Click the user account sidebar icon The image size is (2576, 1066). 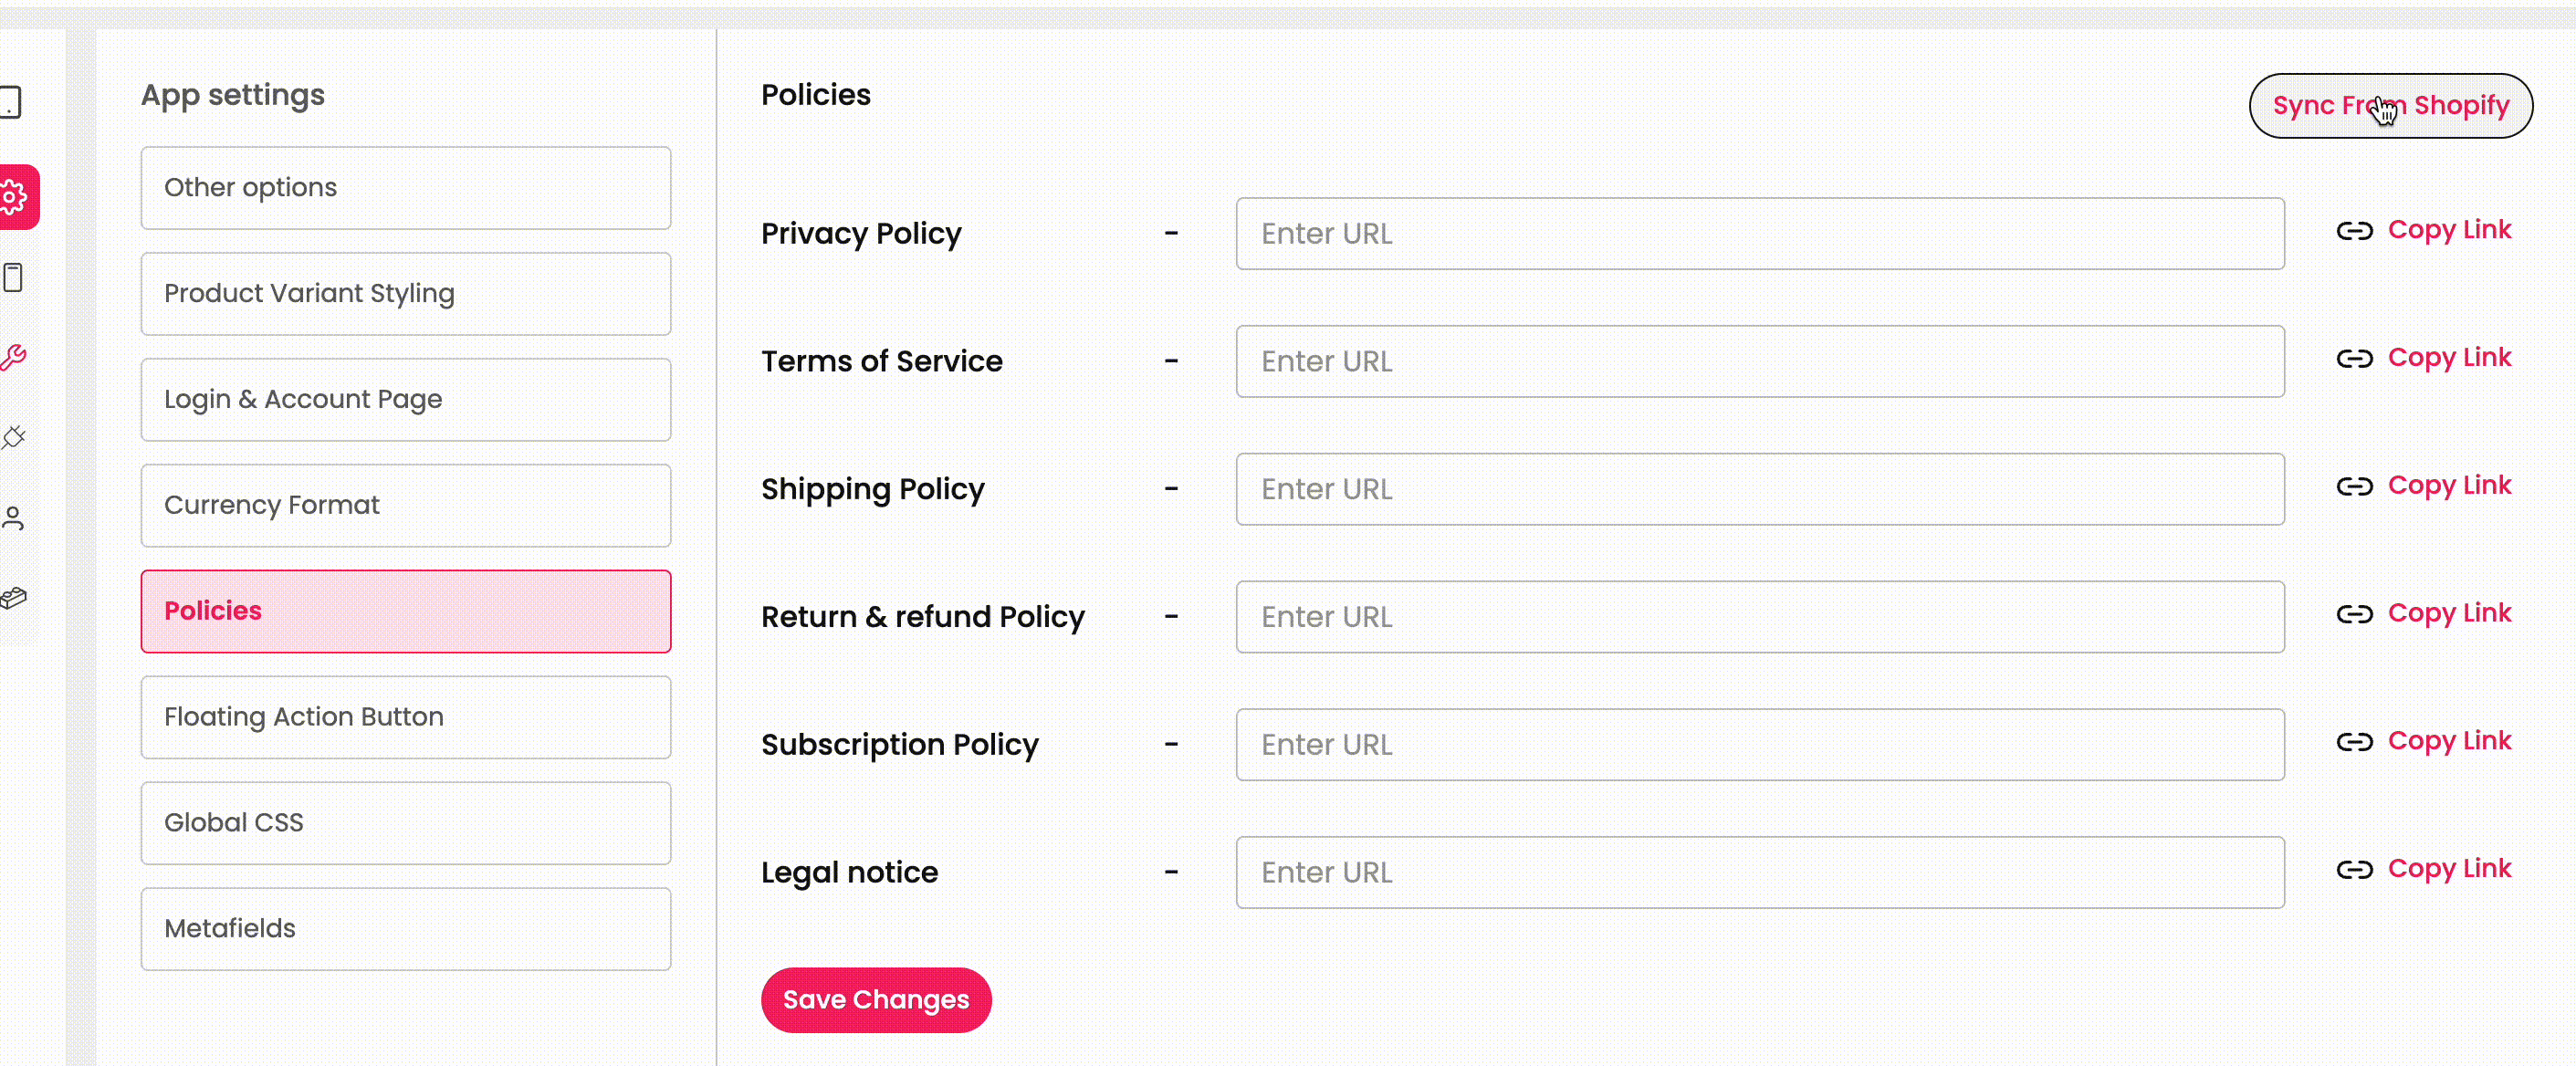coord(13,518)
